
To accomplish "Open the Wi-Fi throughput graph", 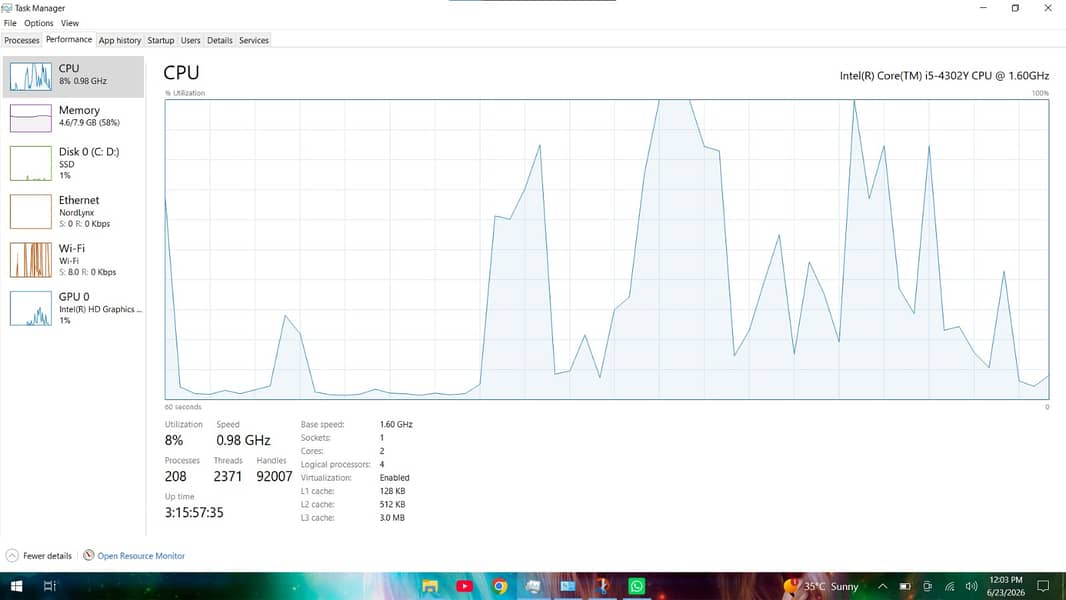I will (x=73, y=260).
